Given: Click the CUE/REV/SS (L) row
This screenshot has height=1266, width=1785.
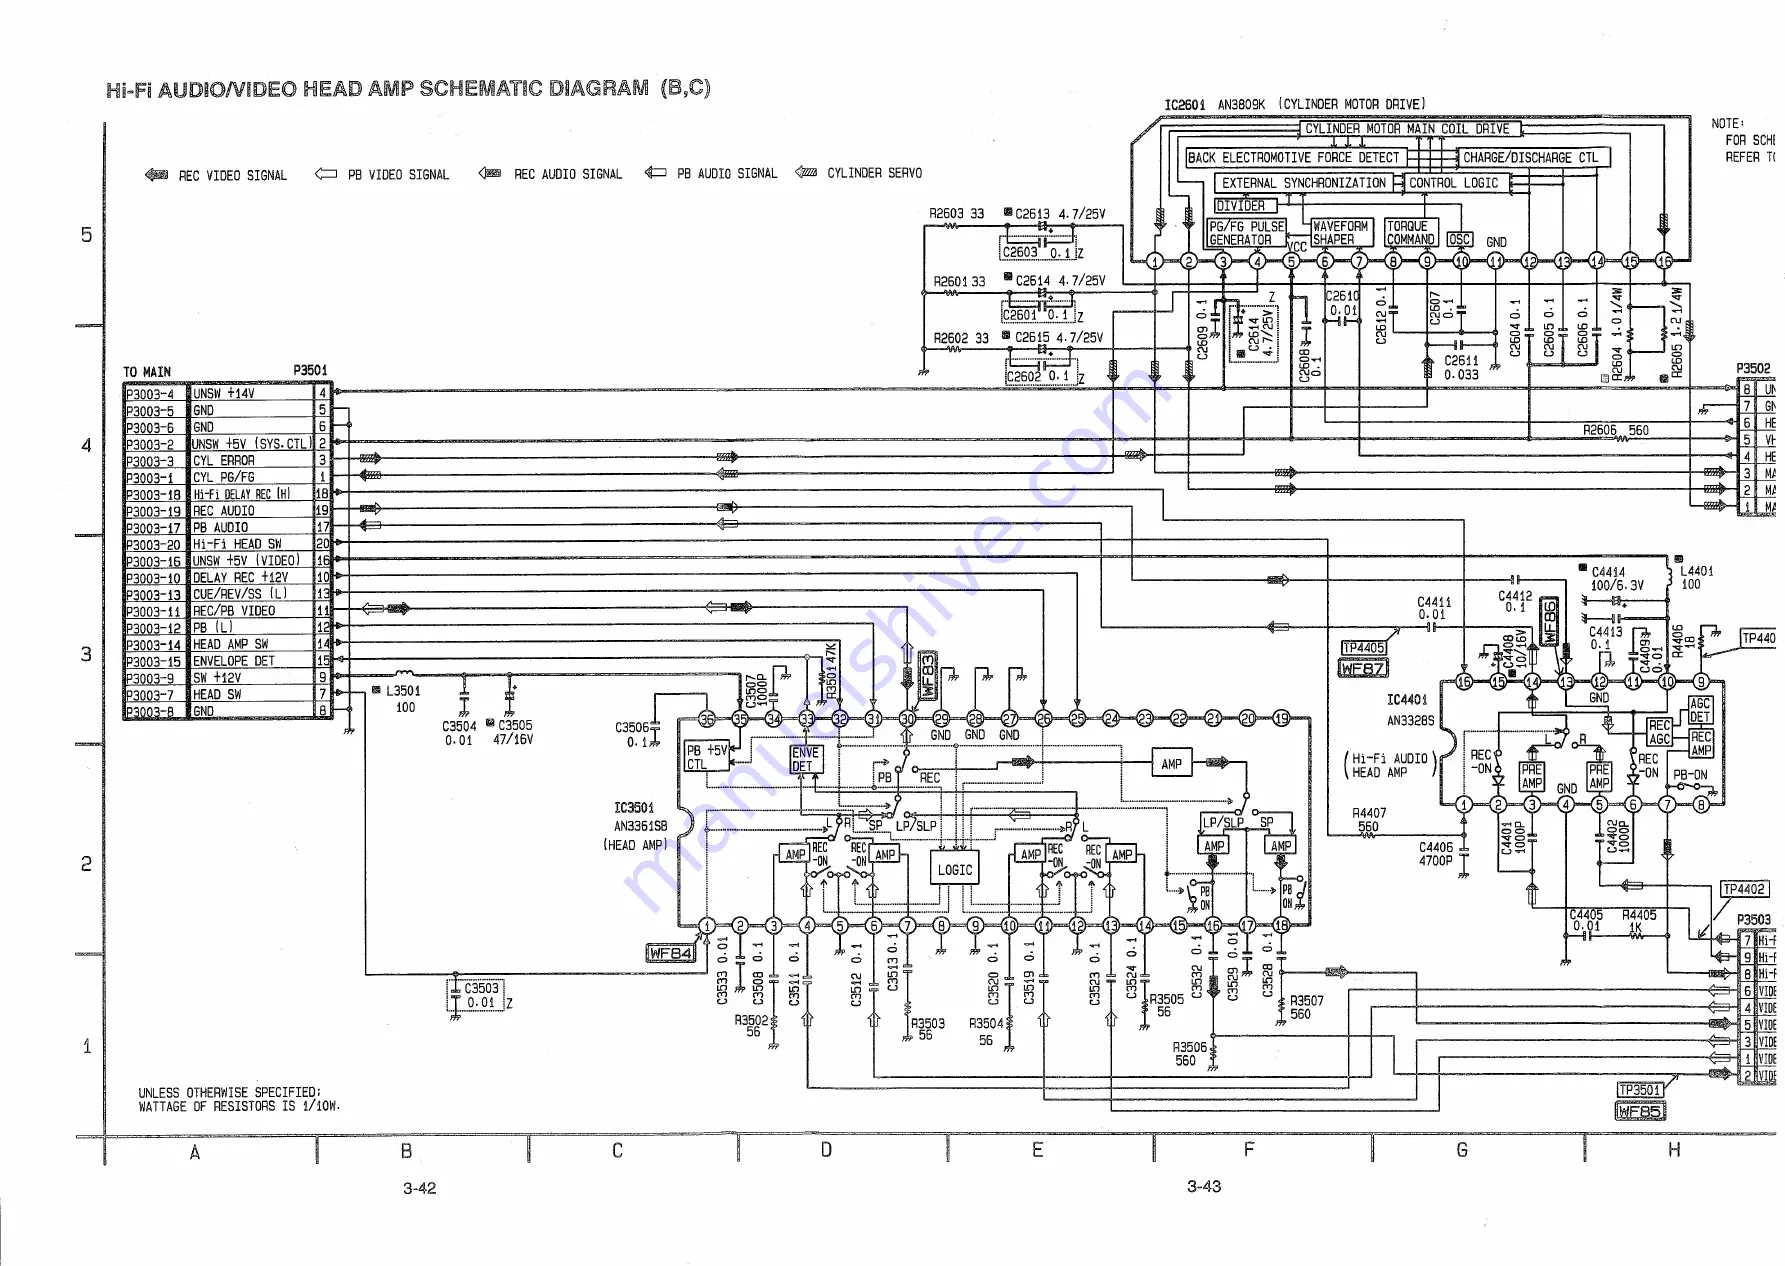Looking at the screenshot, I should point(227,594).
